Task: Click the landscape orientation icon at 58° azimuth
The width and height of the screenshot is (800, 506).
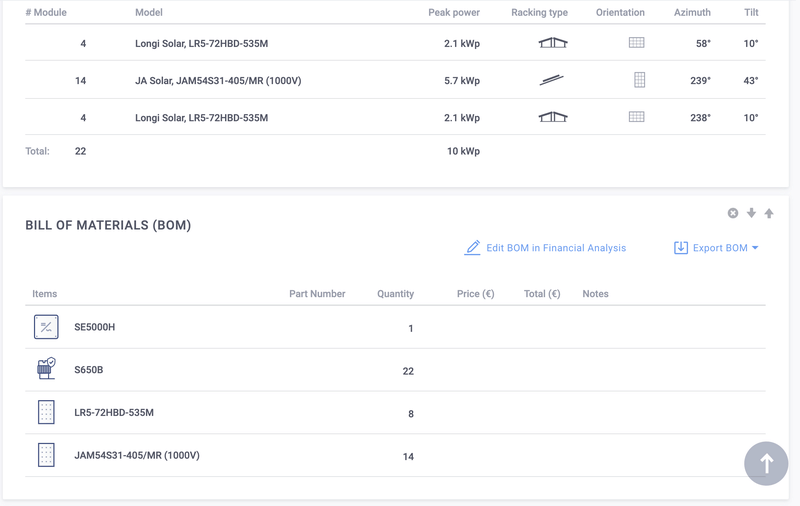Action: 636,43
